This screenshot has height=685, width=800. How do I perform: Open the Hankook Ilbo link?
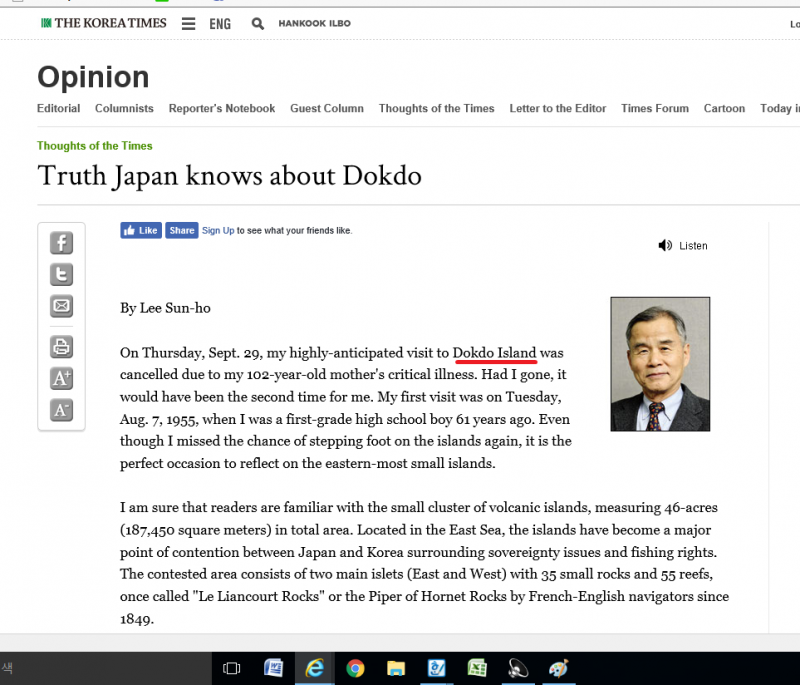pyautogui.click(x=314, y=23)
